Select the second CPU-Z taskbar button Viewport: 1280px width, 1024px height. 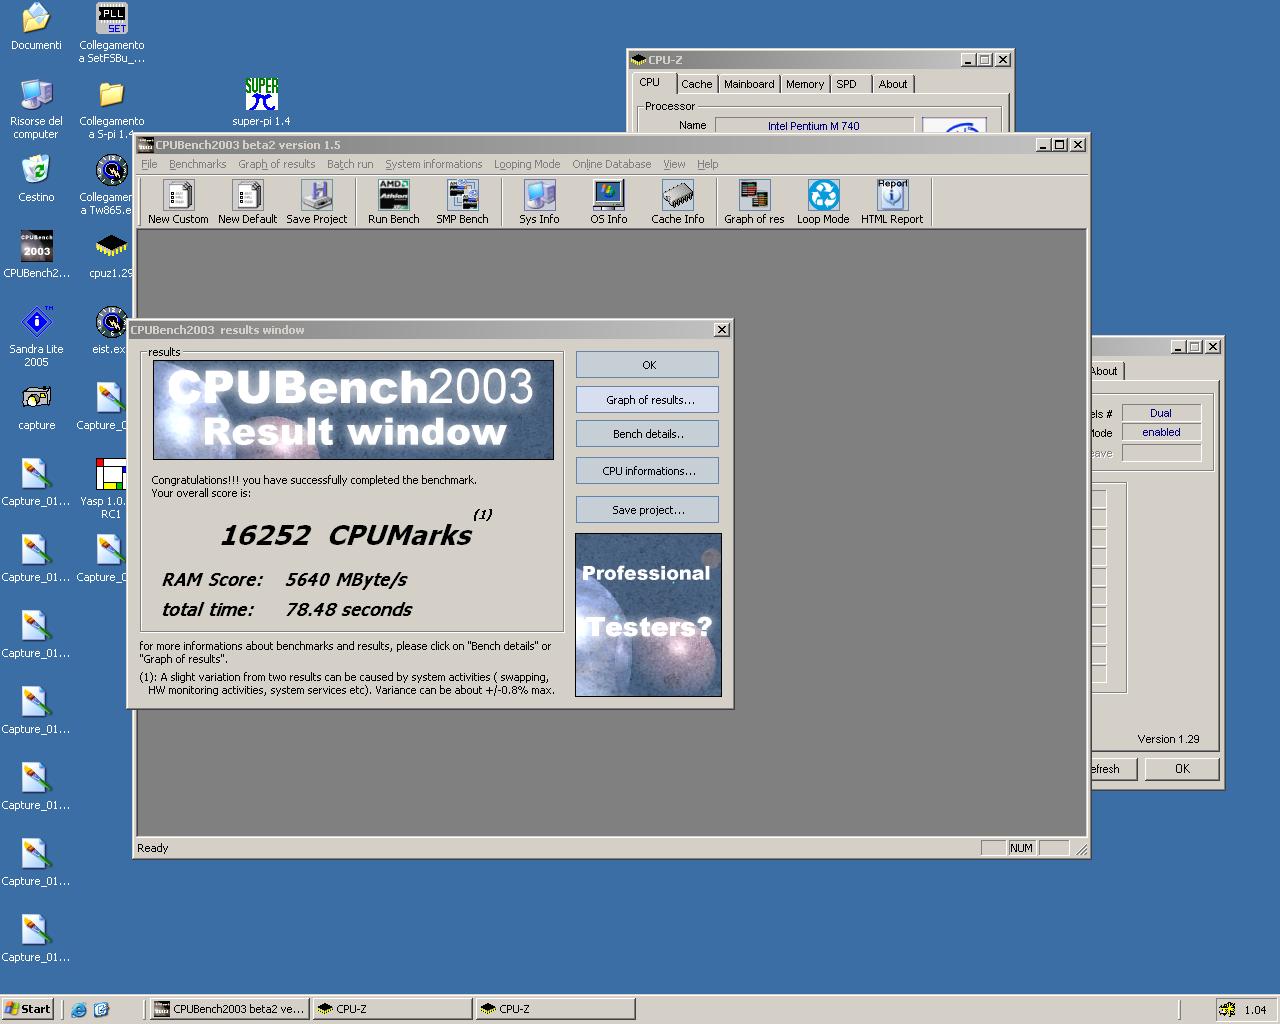[x=555, y=1009]
